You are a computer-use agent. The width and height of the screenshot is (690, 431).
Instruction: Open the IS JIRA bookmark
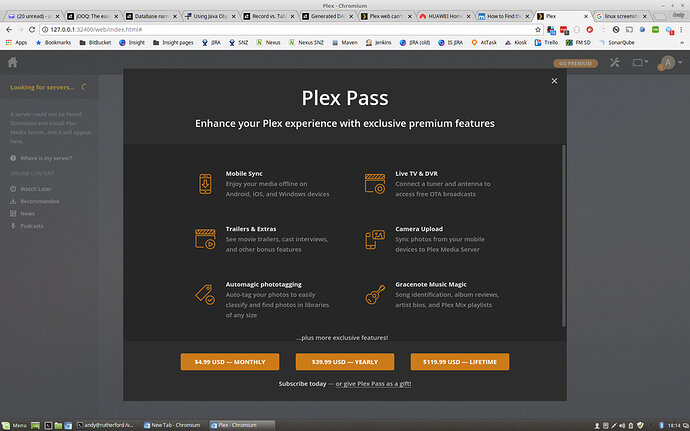click(x=451, y=43)
